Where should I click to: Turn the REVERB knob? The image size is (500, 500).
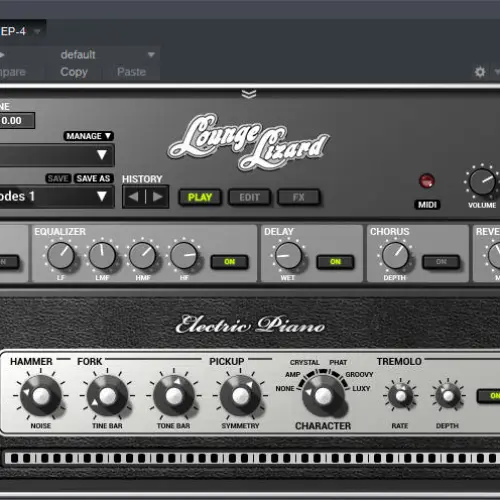coord(495,256)
